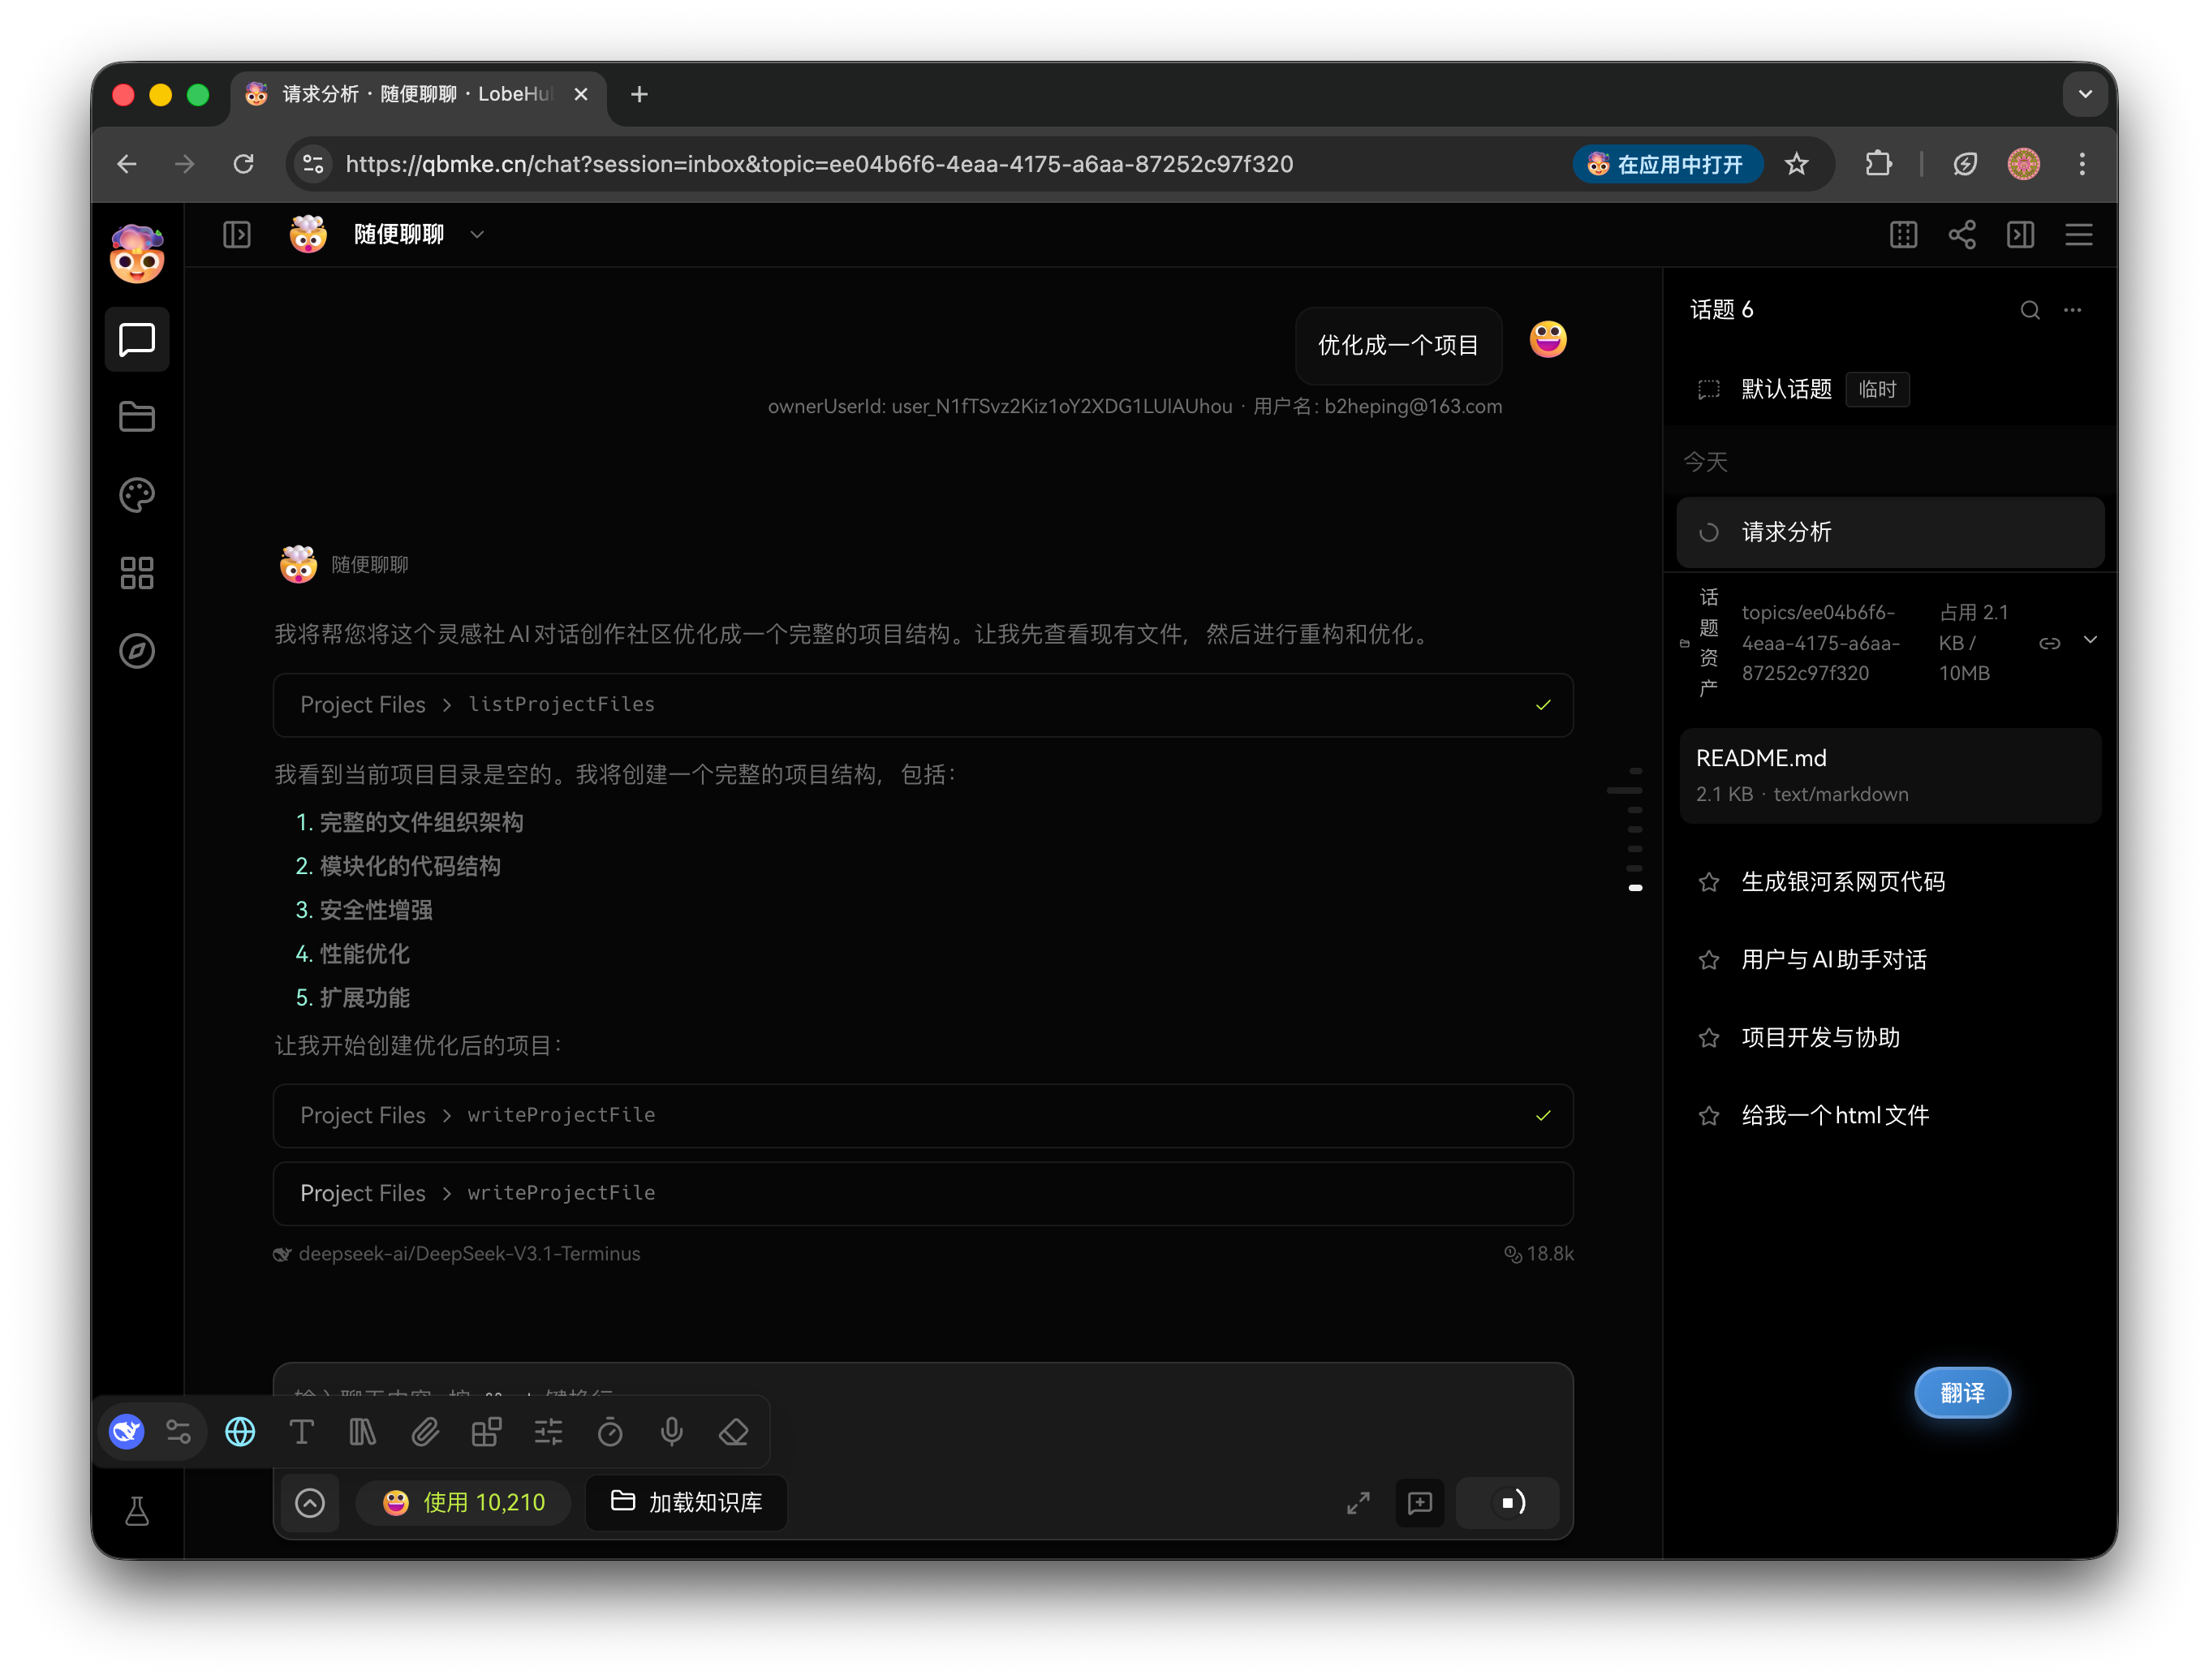Open the discover grid icon in sidebar
The image size is (2209, 1680).
coord(137,572)
